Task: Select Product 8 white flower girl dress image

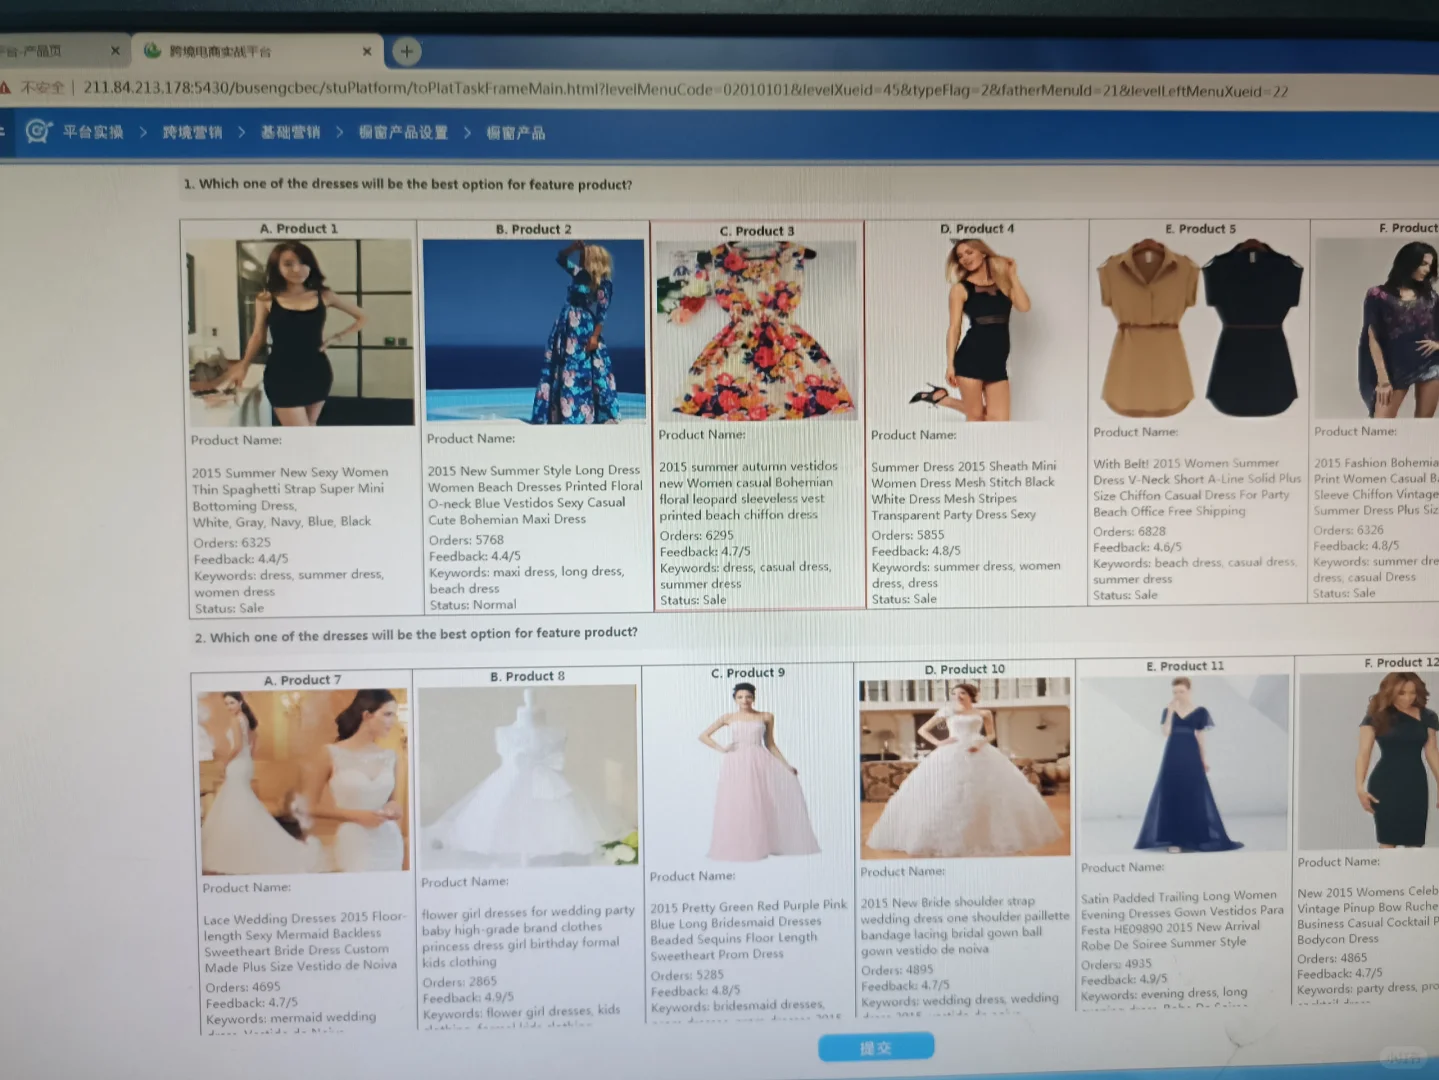Action: pyautogui.click(x=527, y=777)
